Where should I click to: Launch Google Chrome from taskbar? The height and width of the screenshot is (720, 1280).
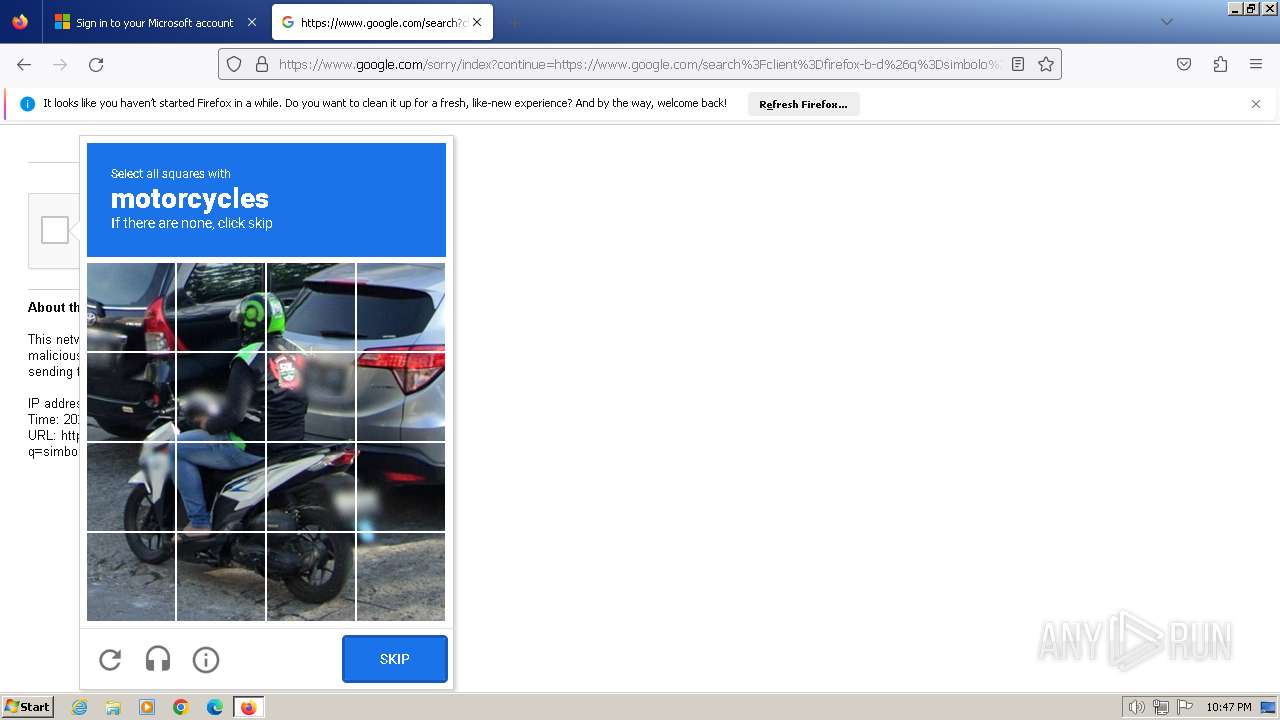(x=181, y=707)
